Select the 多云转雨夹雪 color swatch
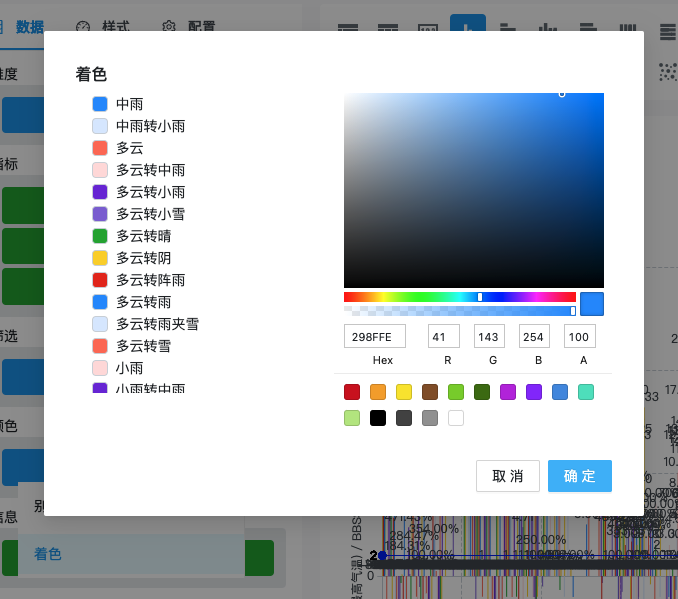 [x=100, y=324]
